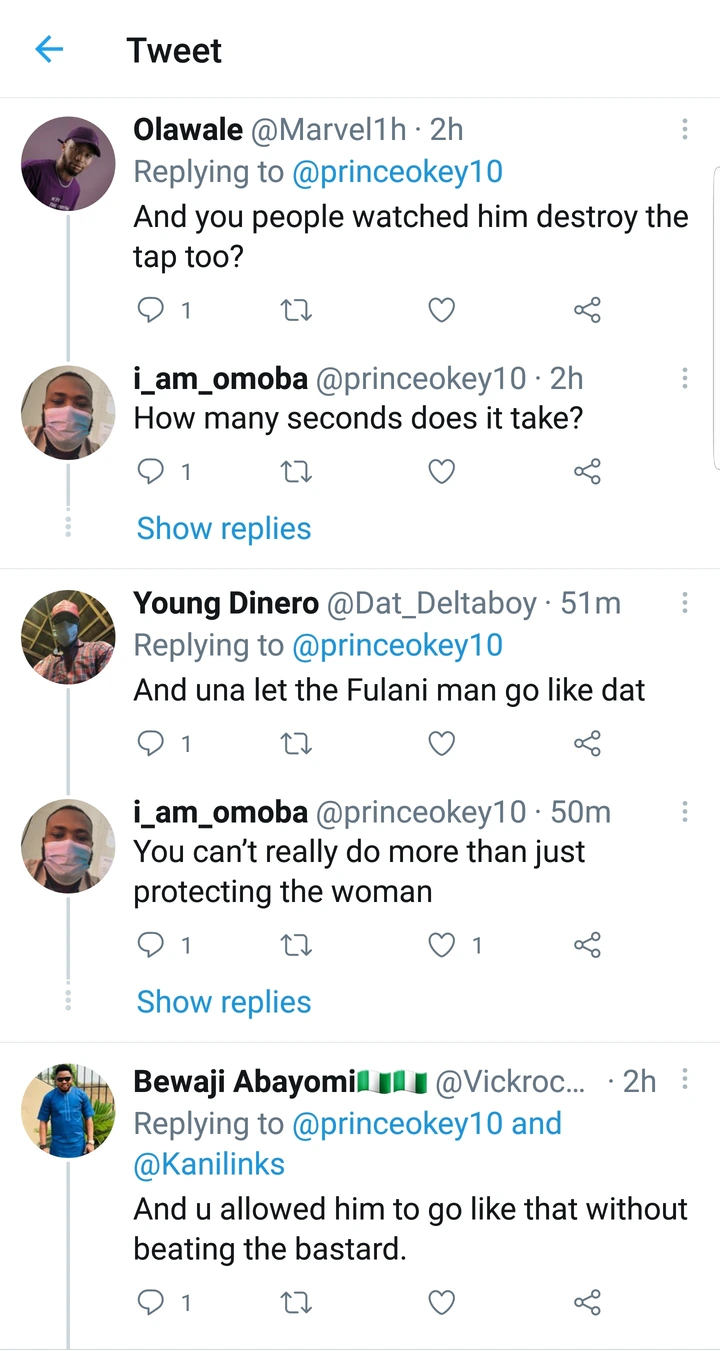Like Young Dinero's Fulani man tweet
This screenshot has width=720, height=1351.
click(441, 743)
